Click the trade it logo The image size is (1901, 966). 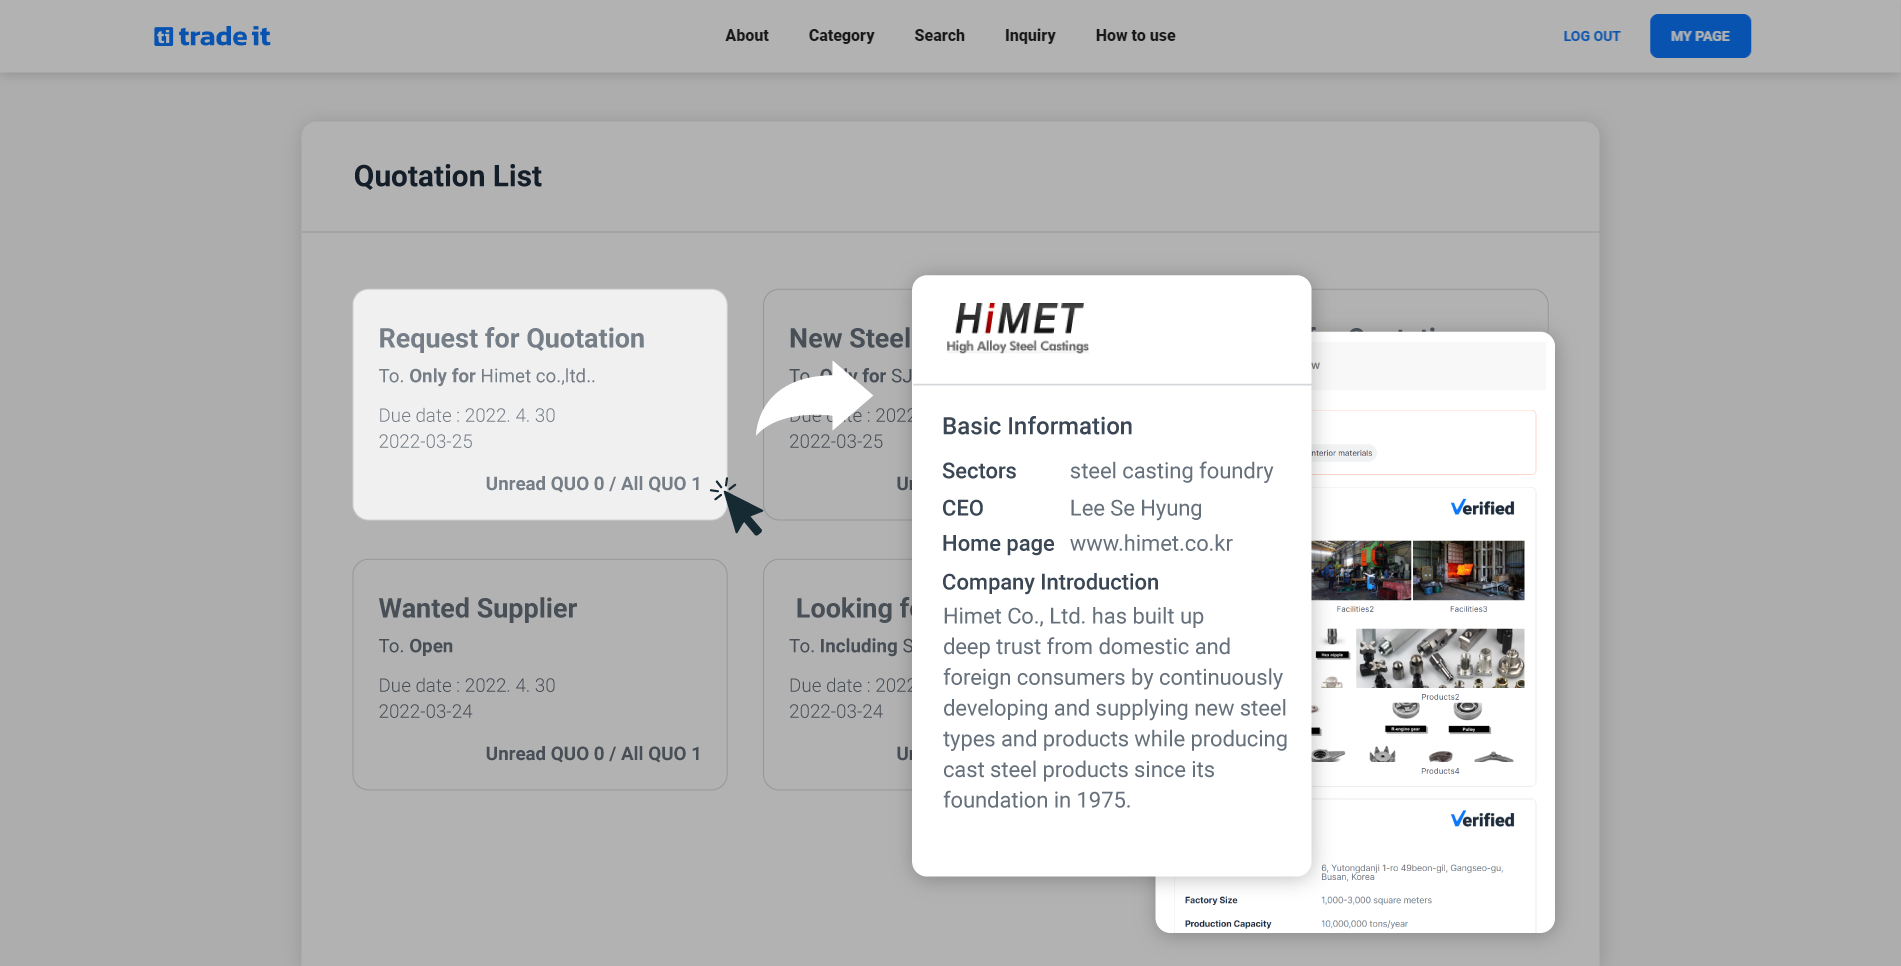(x=212, y=37)
